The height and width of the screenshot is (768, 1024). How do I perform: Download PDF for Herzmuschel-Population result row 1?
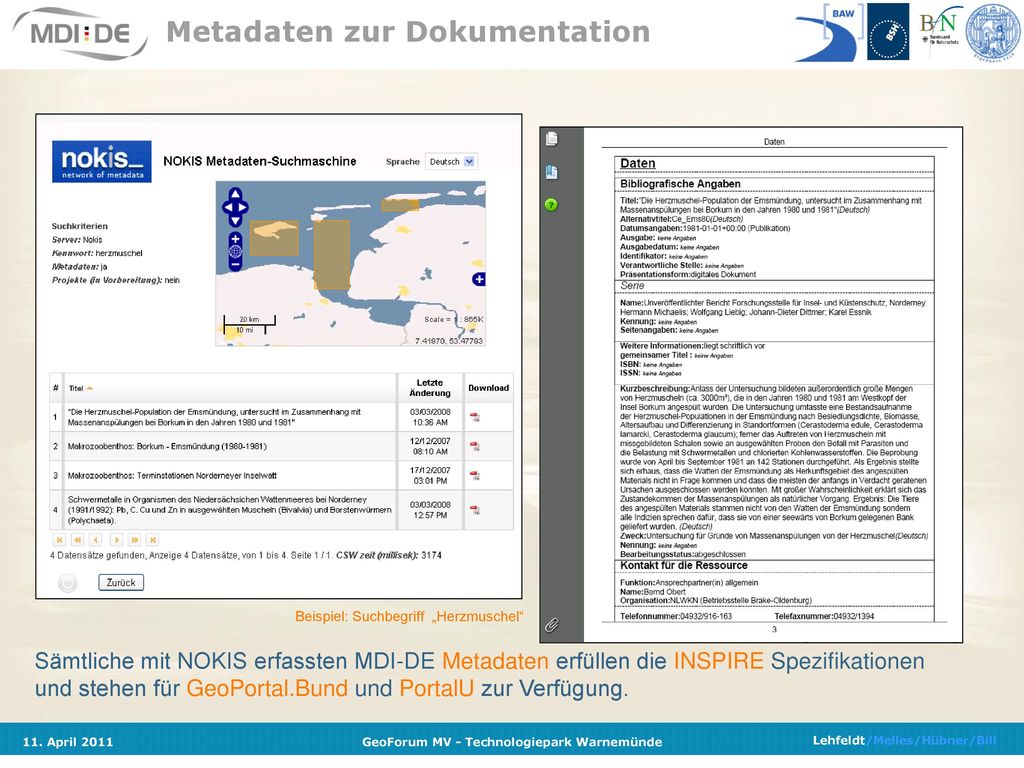[475, 417]
